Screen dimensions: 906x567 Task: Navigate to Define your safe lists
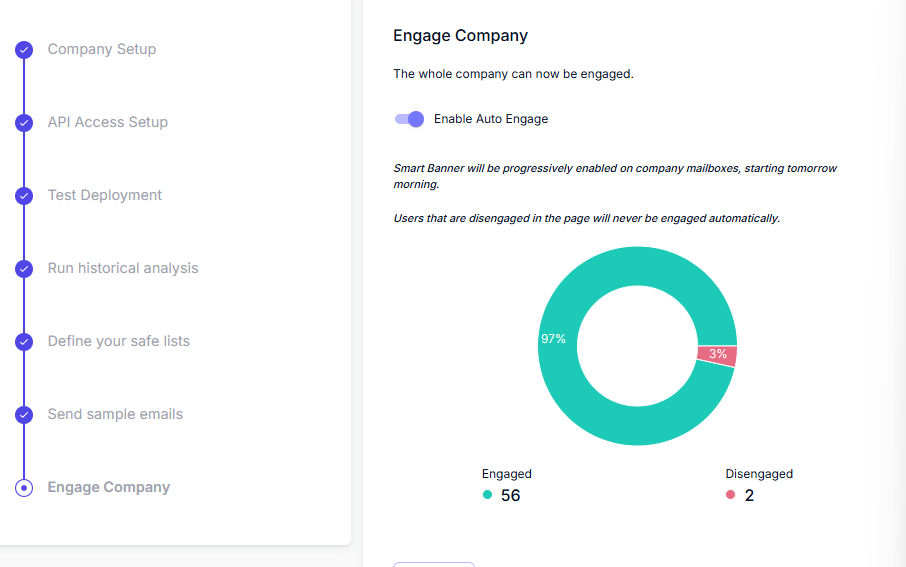pos(118,341)
